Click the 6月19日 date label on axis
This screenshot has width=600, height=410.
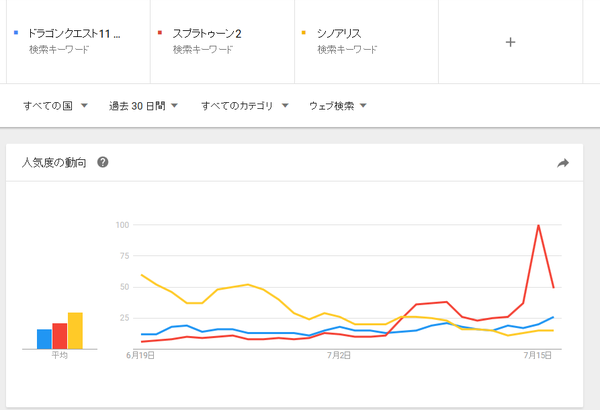pos(140,355)
